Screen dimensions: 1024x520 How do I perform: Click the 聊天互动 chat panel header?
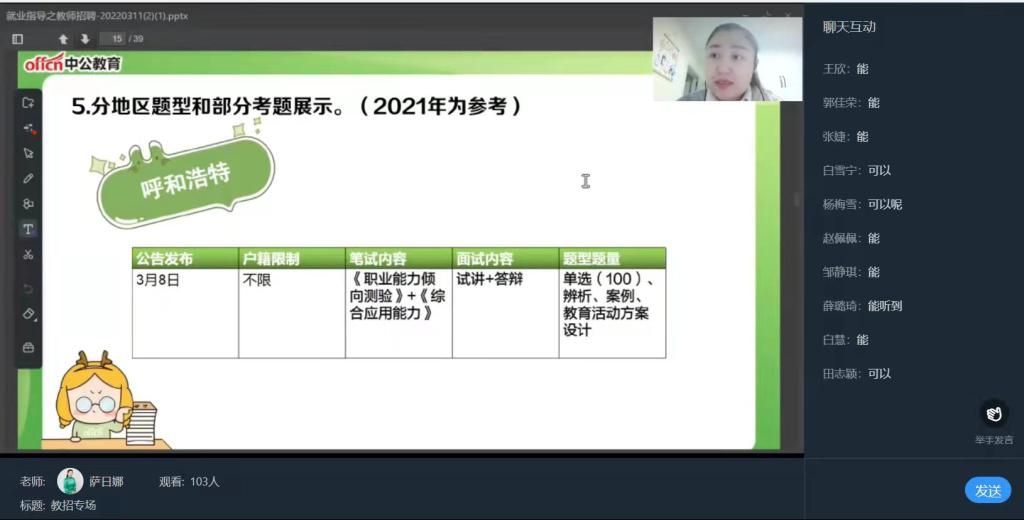849,27
